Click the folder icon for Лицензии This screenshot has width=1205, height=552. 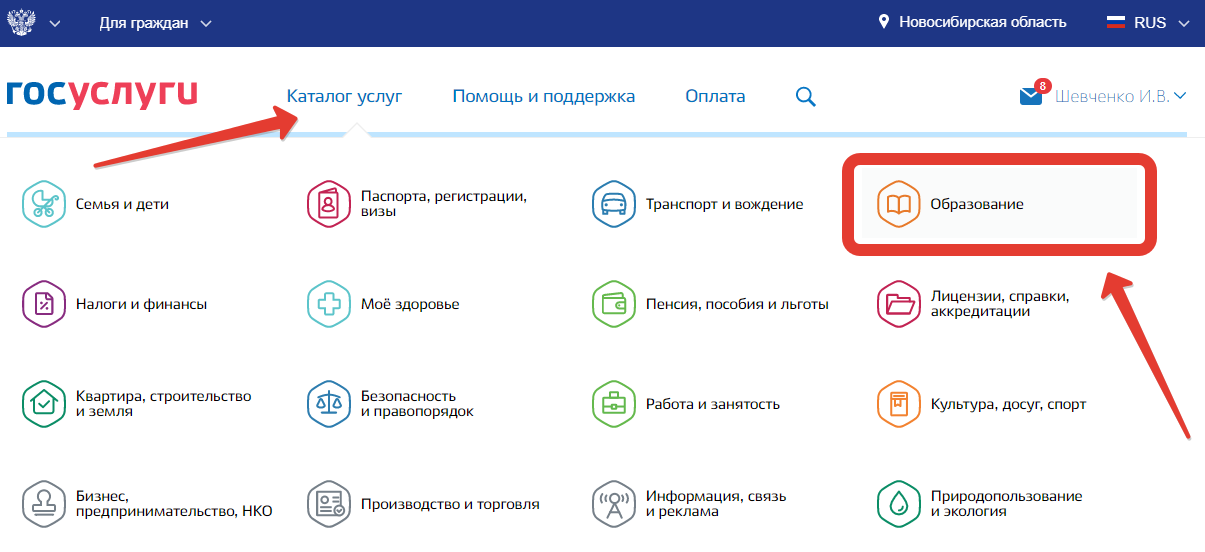point(898,304)
